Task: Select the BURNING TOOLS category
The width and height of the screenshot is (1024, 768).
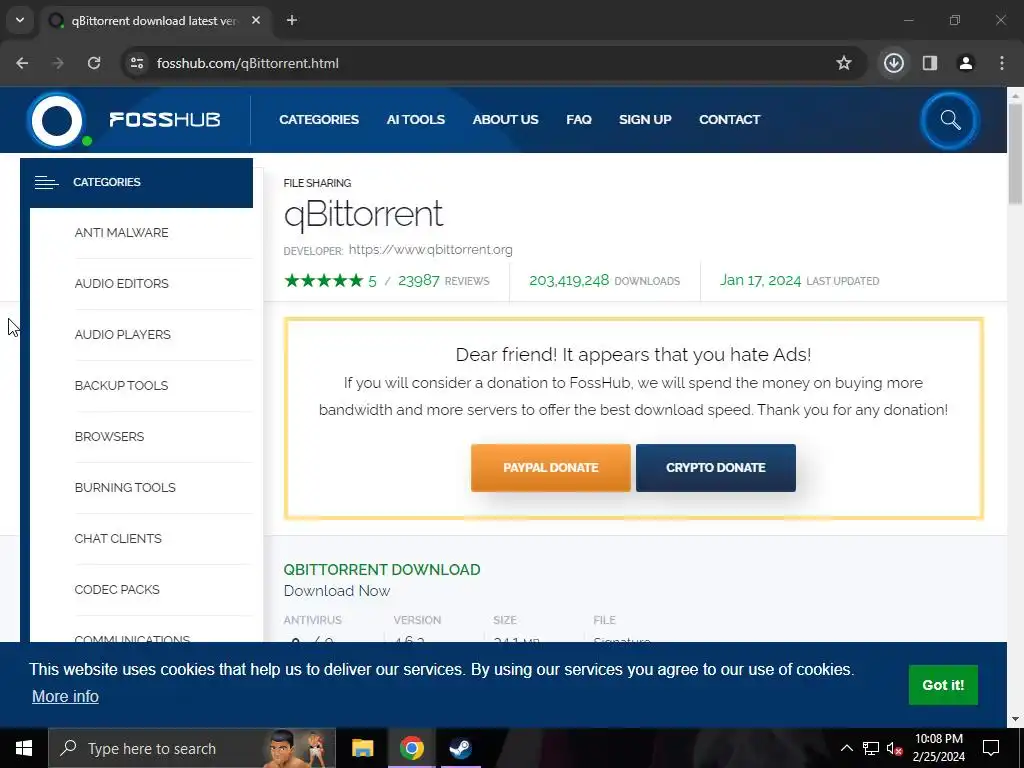Action: [125, 487]
